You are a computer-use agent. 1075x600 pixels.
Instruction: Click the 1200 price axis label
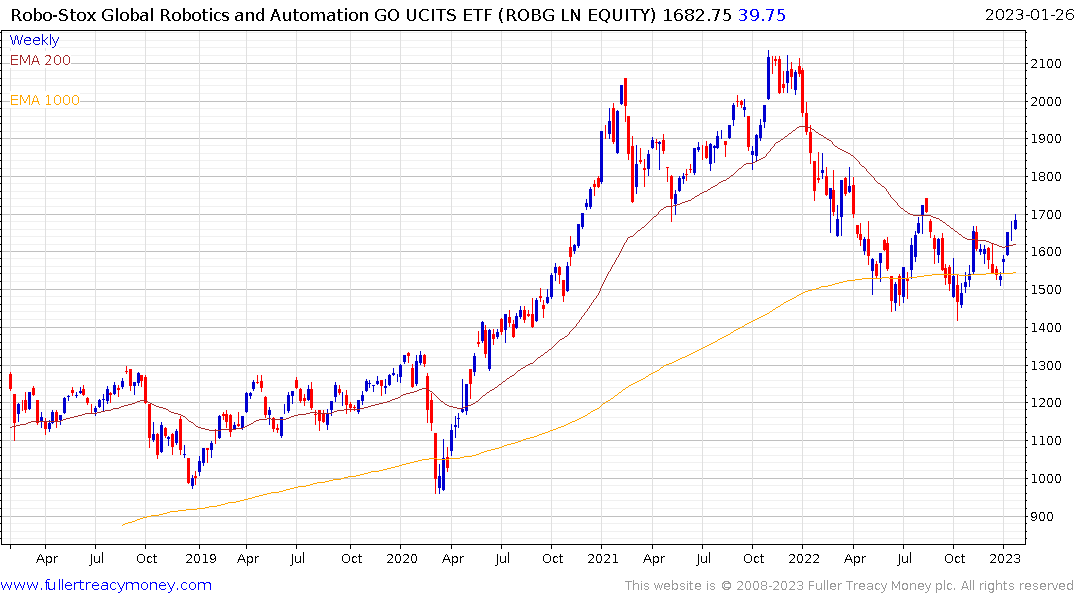pyautogui.click(x=1046, y=403)
